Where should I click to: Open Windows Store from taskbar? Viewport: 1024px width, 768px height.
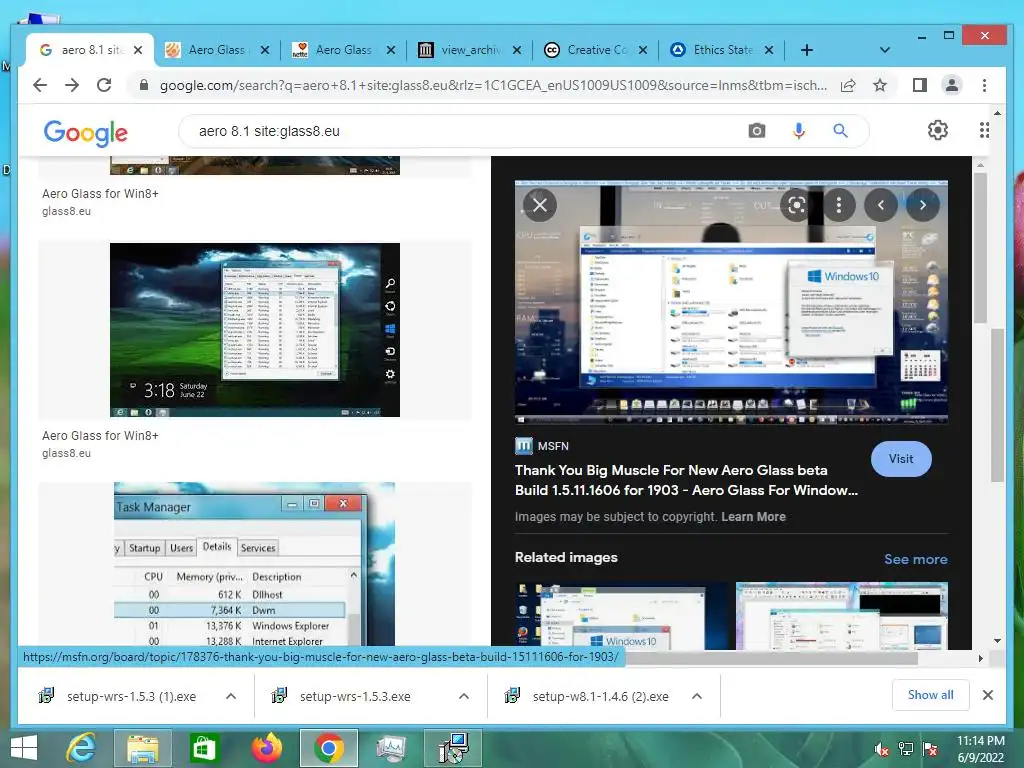[x=204, y=748]
